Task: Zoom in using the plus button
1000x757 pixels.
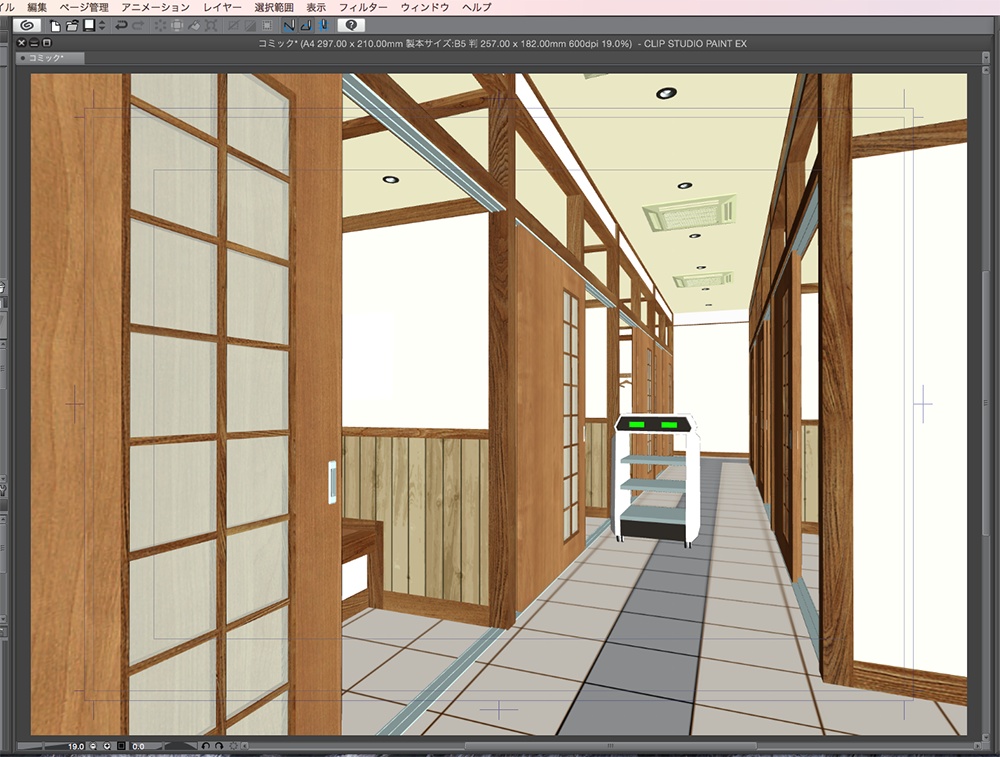Action: pyautogui.click(x=106, y=746)
